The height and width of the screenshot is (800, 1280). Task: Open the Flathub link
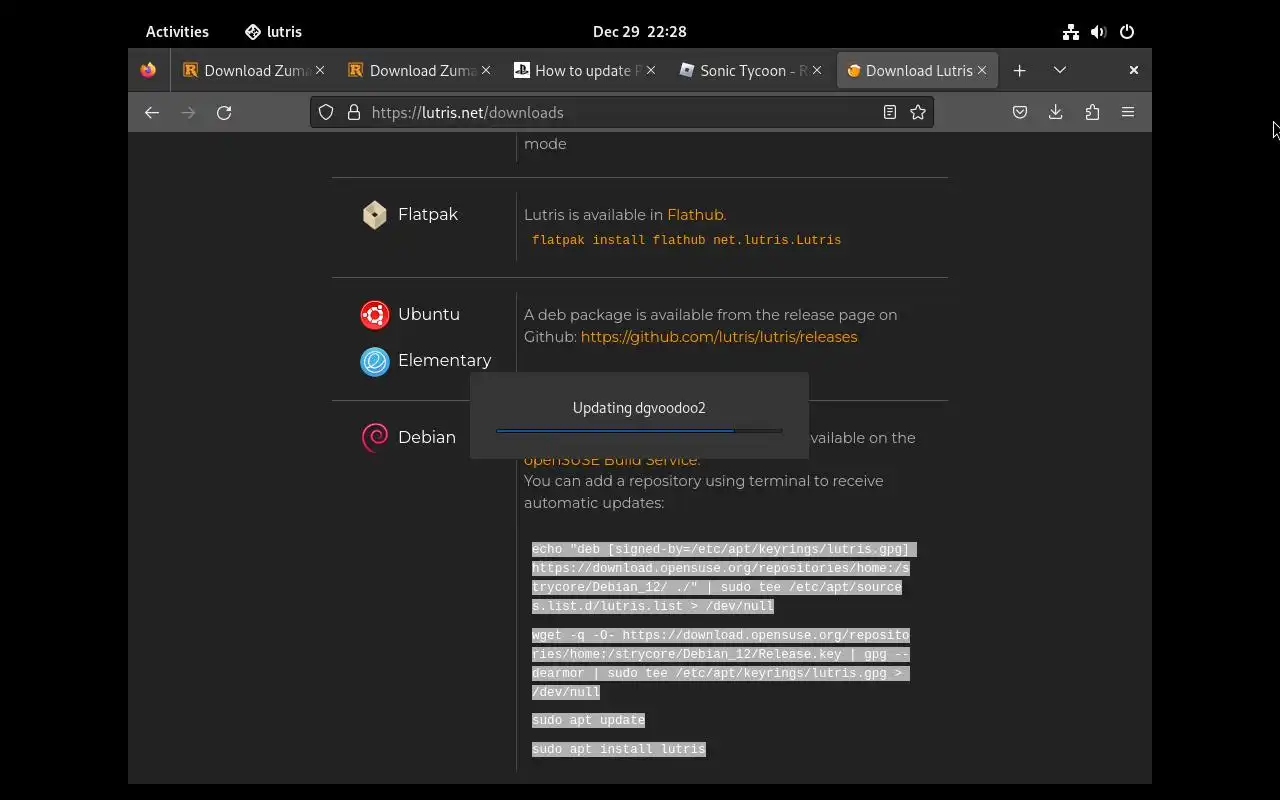coord(695,214)
